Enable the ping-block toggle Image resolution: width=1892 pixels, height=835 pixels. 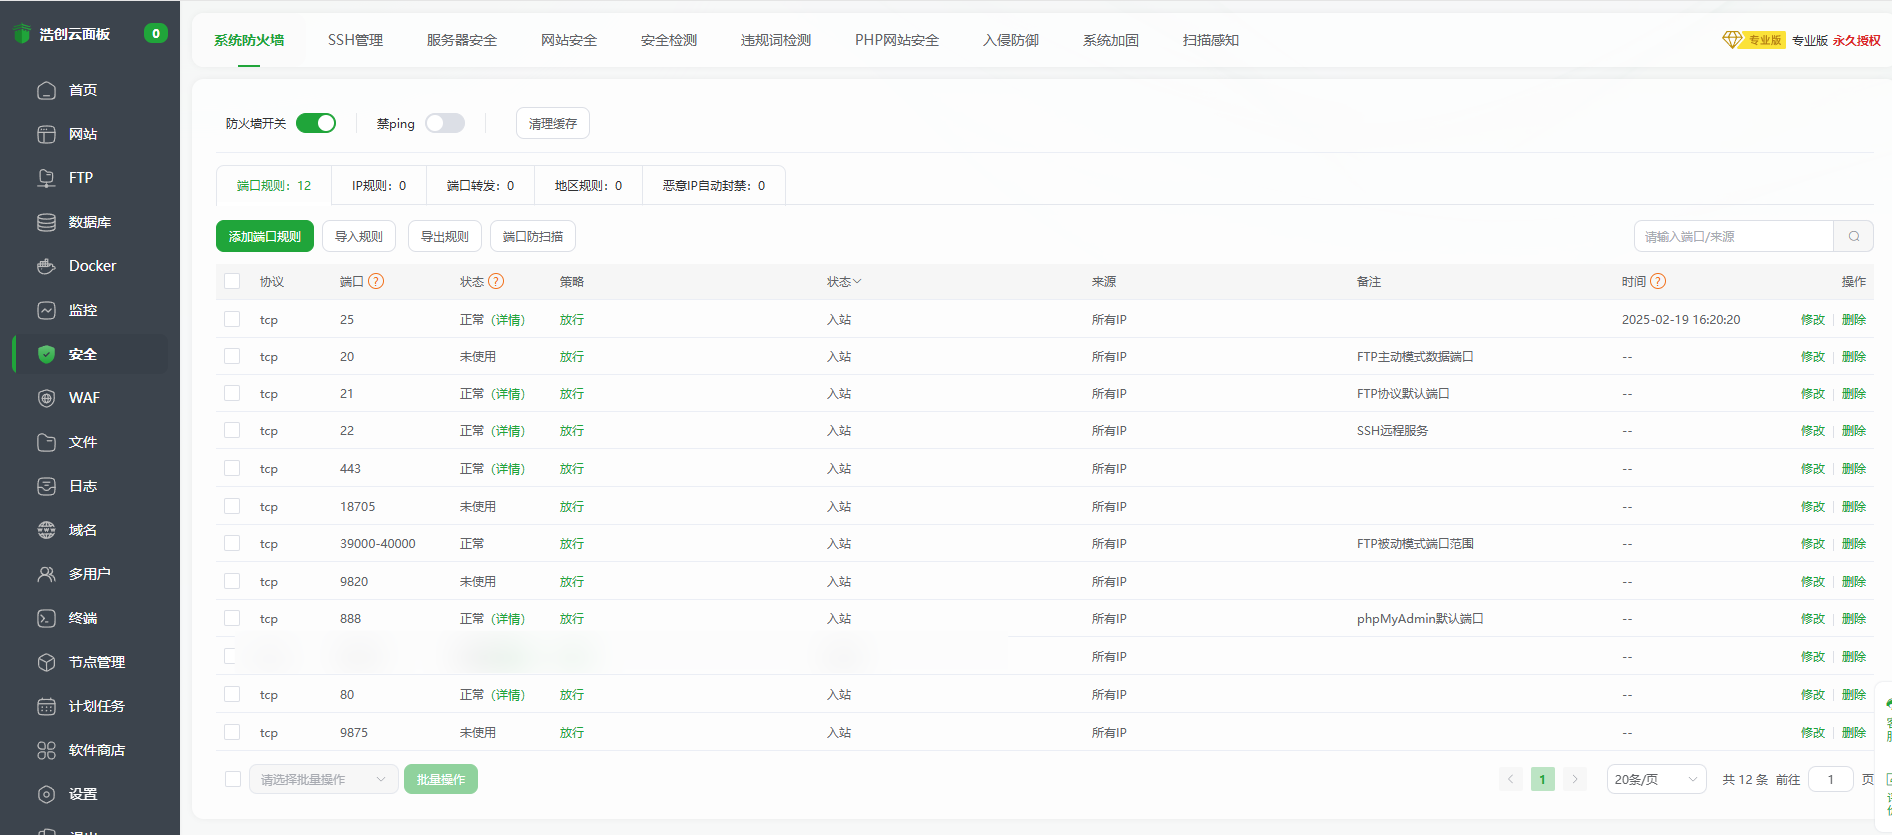coord(445,123)
